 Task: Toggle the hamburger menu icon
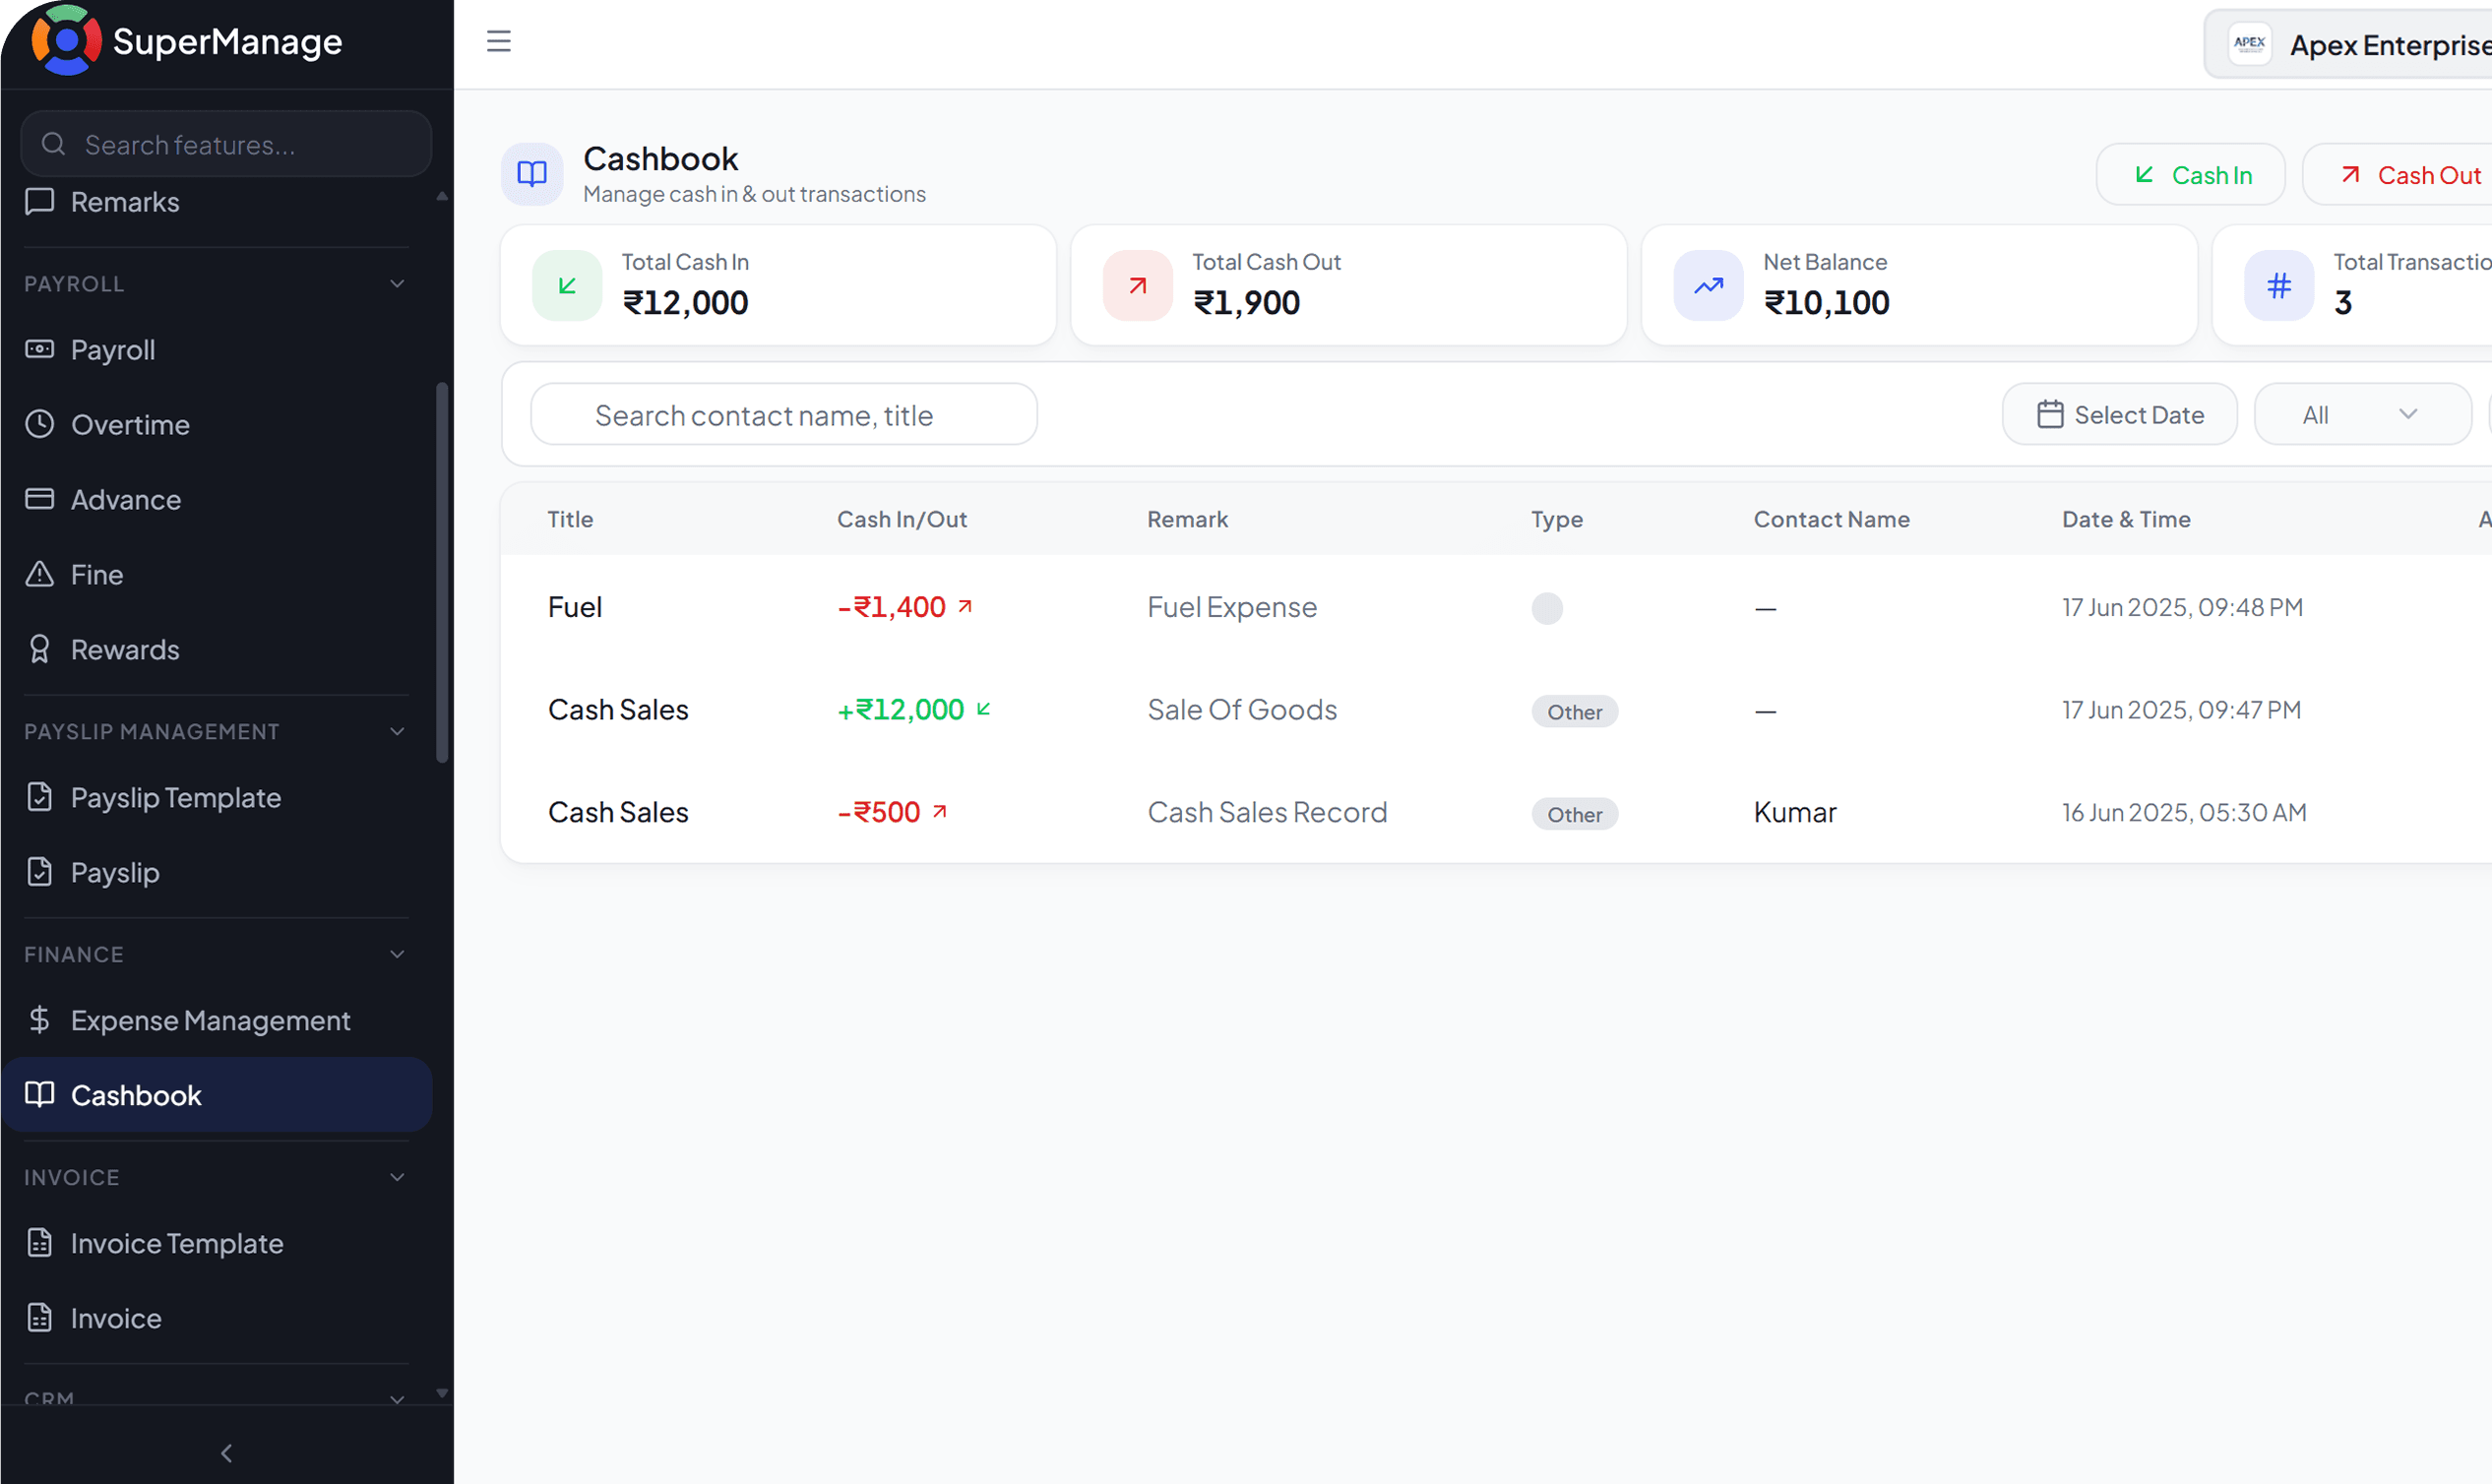click(x=498, y=41)
